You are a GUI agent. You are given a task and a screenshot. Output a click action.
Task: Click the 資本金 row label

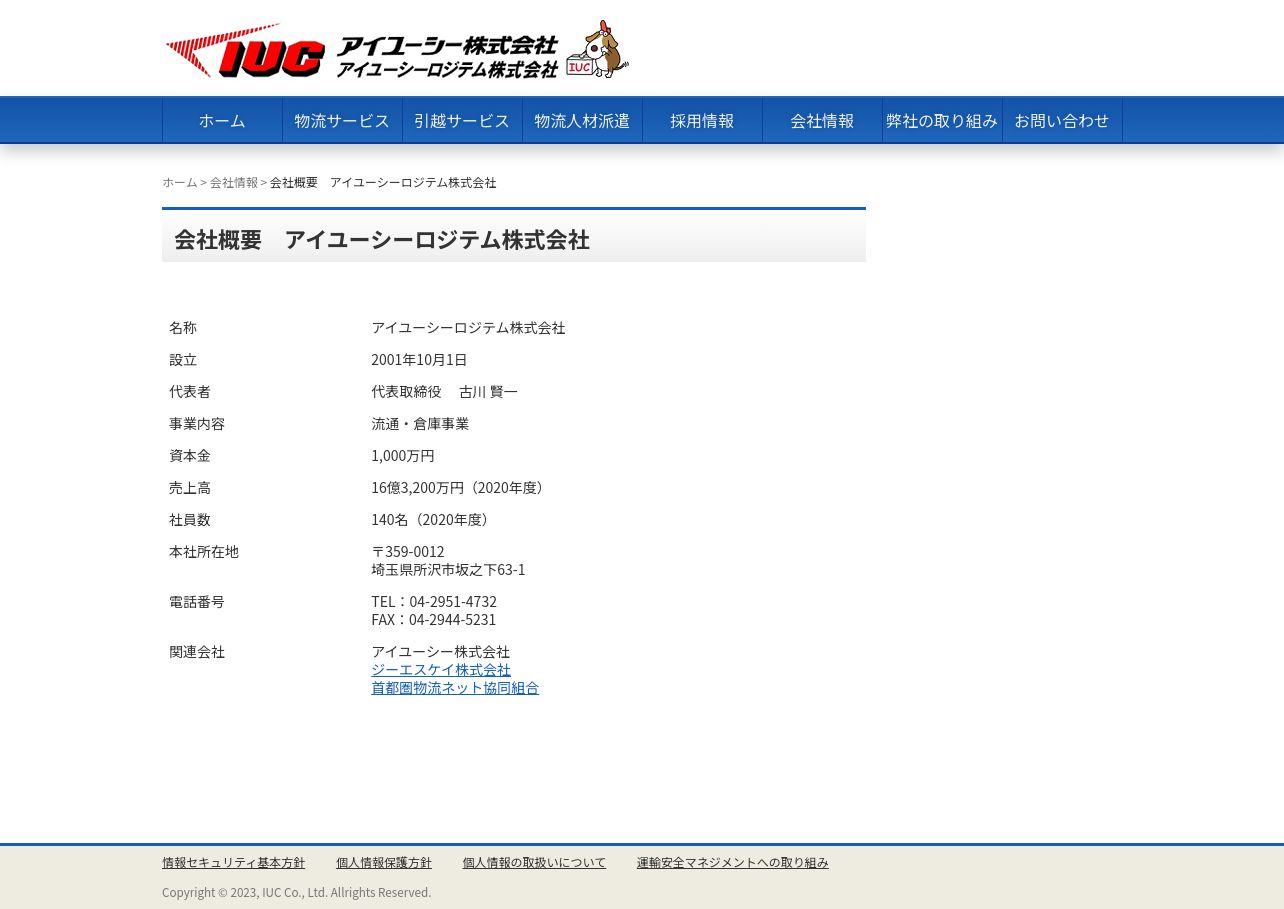190,456
